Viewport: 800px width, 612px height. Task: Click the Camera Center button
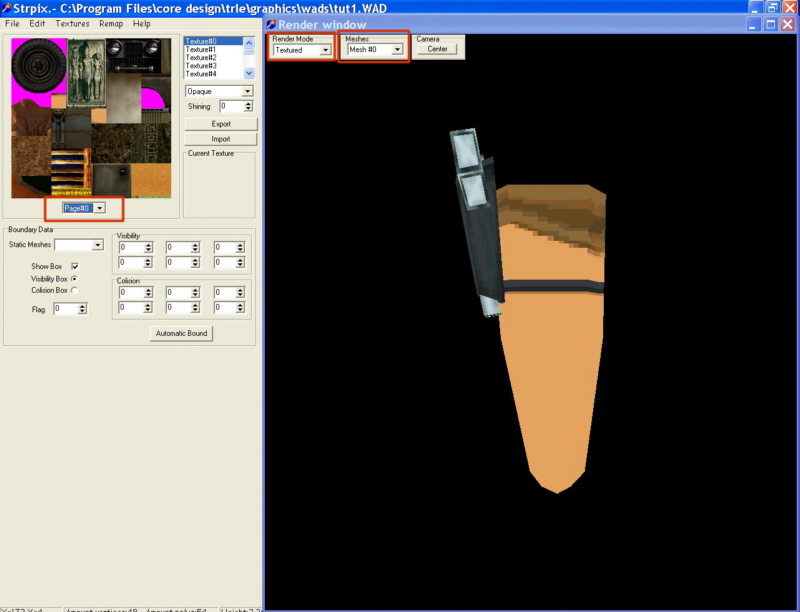437,49
